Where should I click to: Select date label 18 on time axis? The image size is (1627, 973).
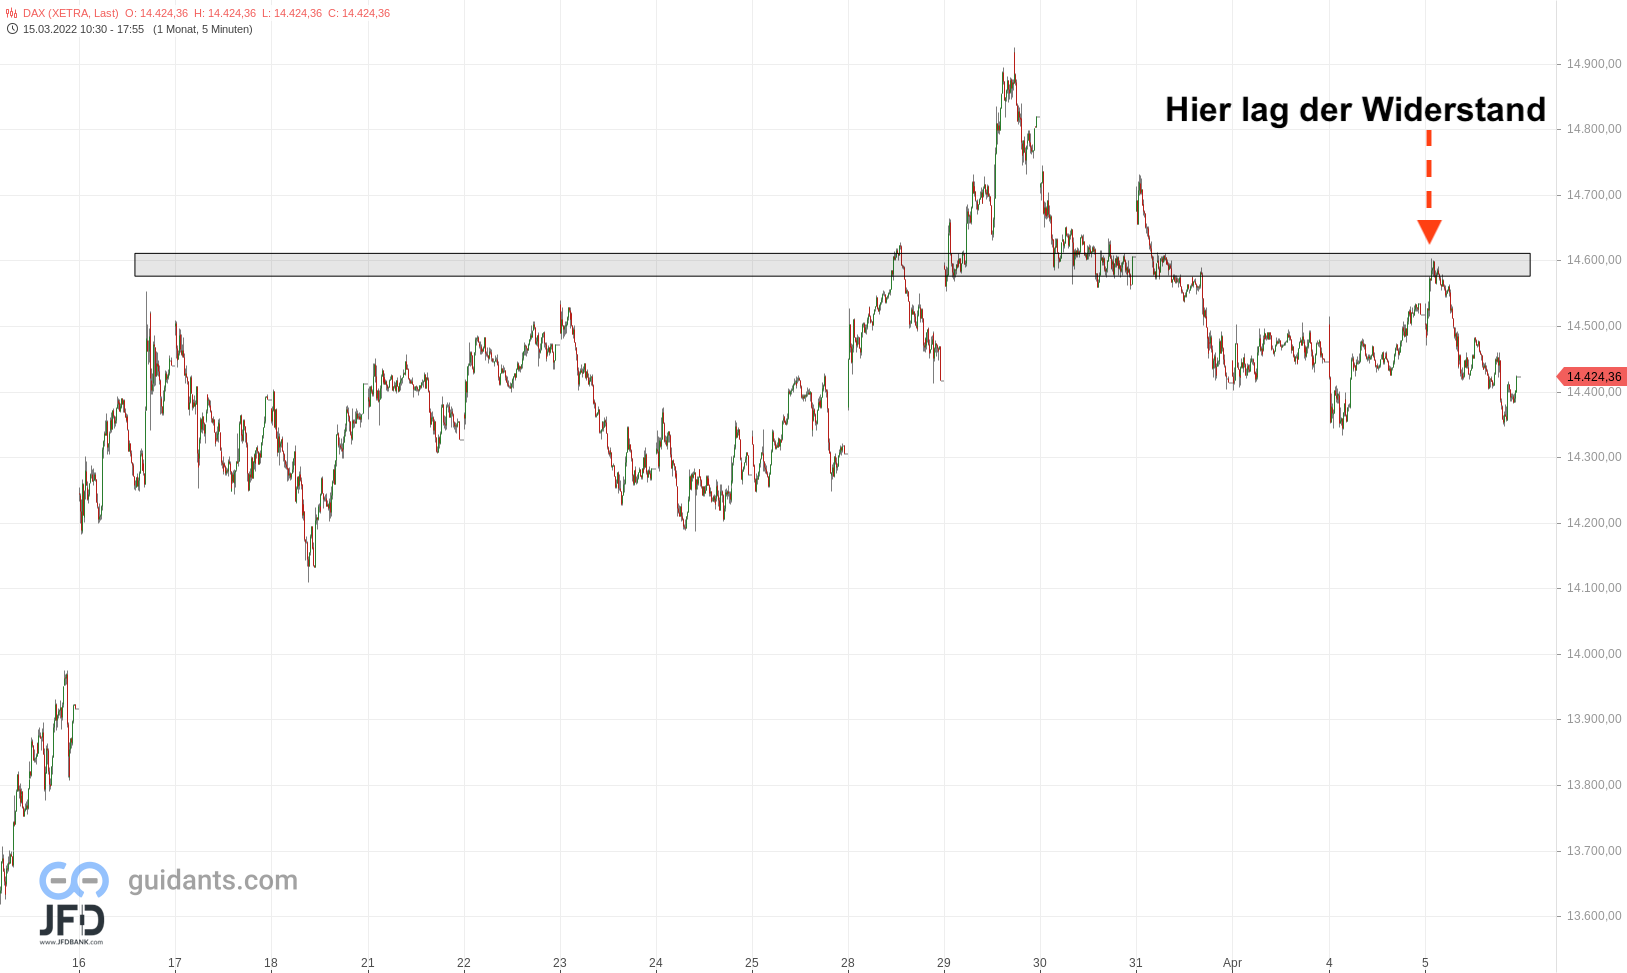[271, 963]
